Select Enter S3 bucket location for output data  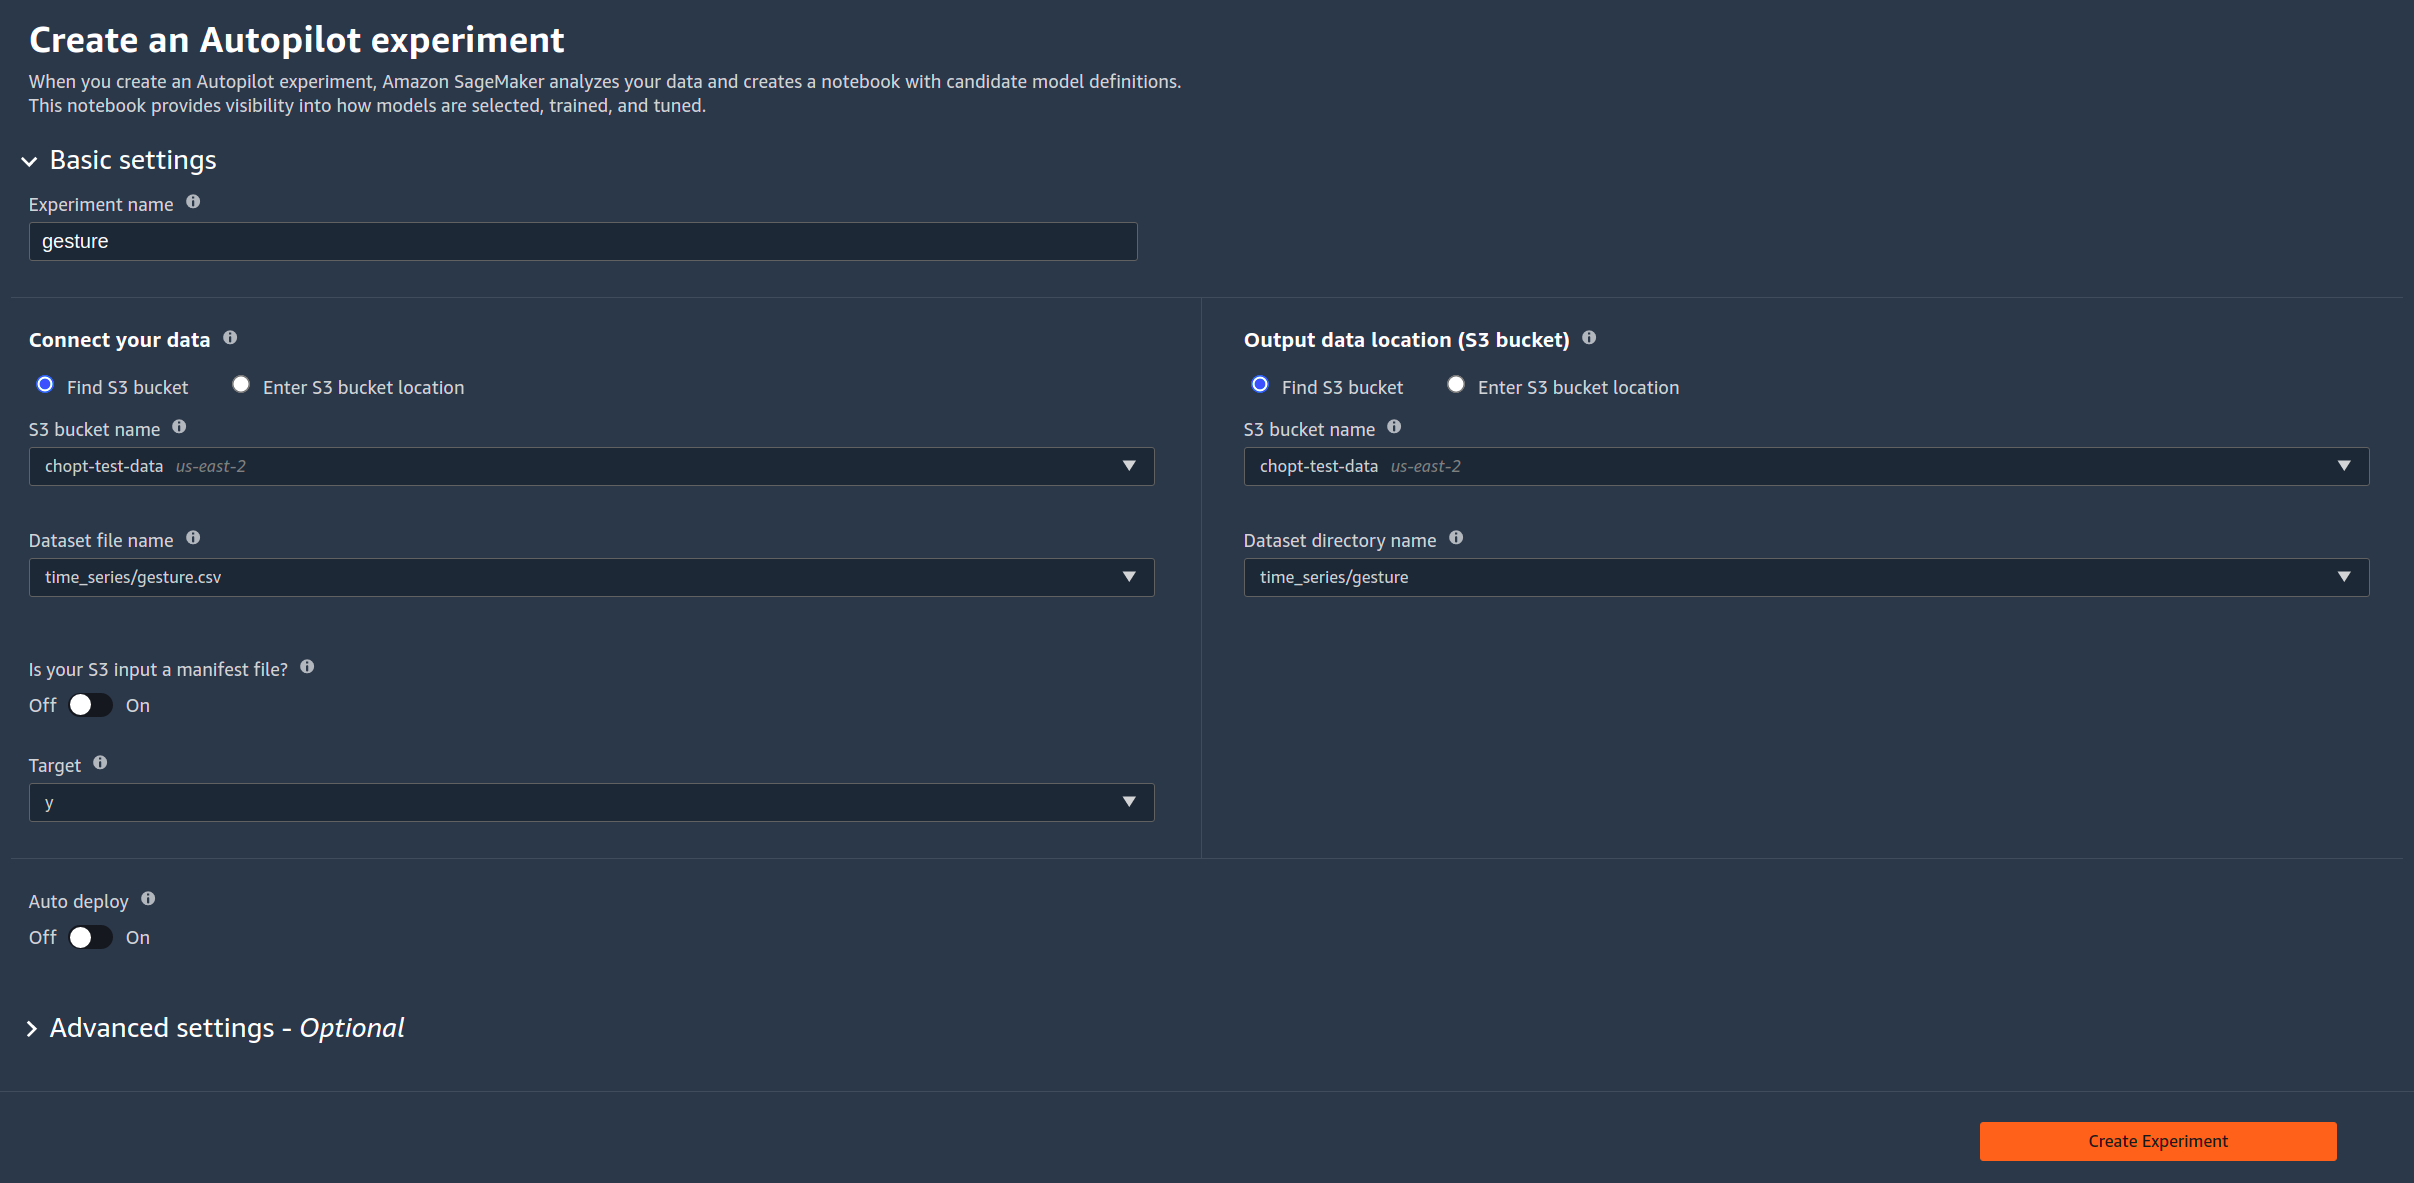click(1456, 385)
